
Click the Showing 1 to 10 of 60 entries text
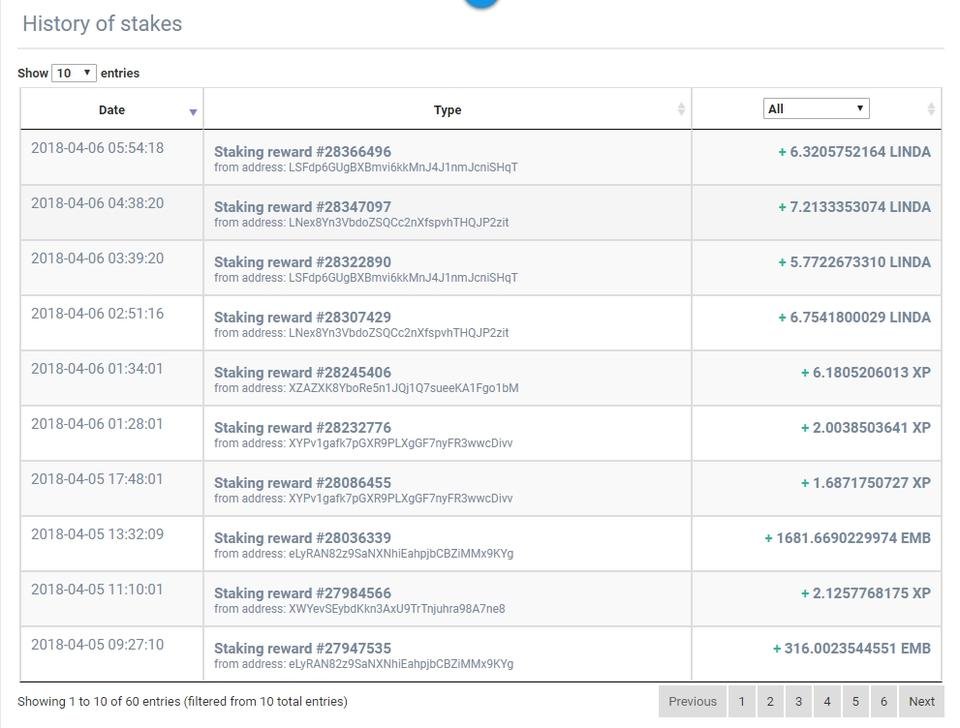182,701
